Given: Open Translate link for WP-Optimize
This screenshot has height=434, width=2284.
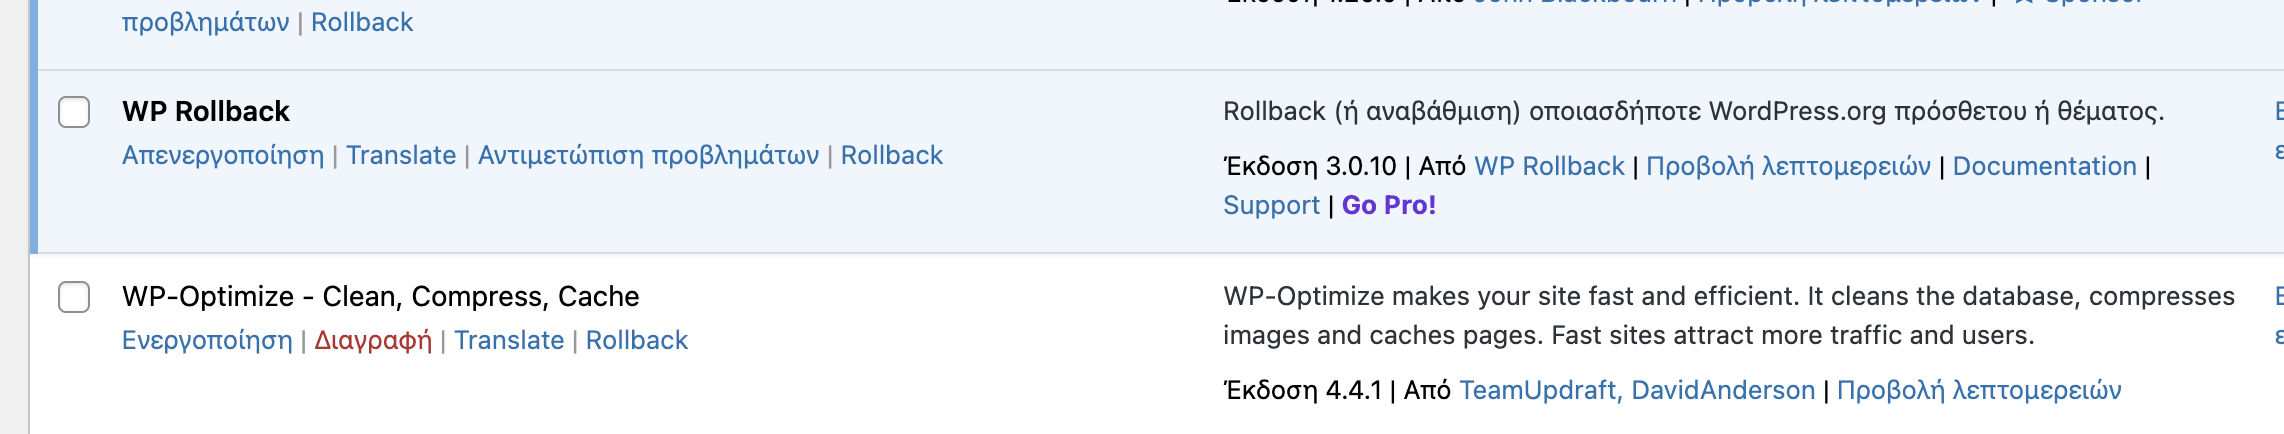Looking at the screenshot, I should click(509, 341).
